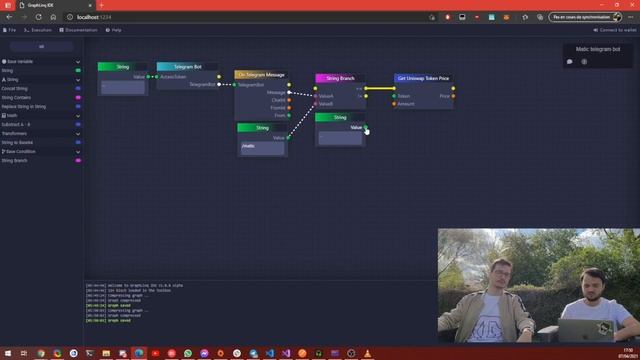The width and height of the screenshot is (640, 360).
Task: Click the != output pin on String Branch
Action: [x=366, y=96]
